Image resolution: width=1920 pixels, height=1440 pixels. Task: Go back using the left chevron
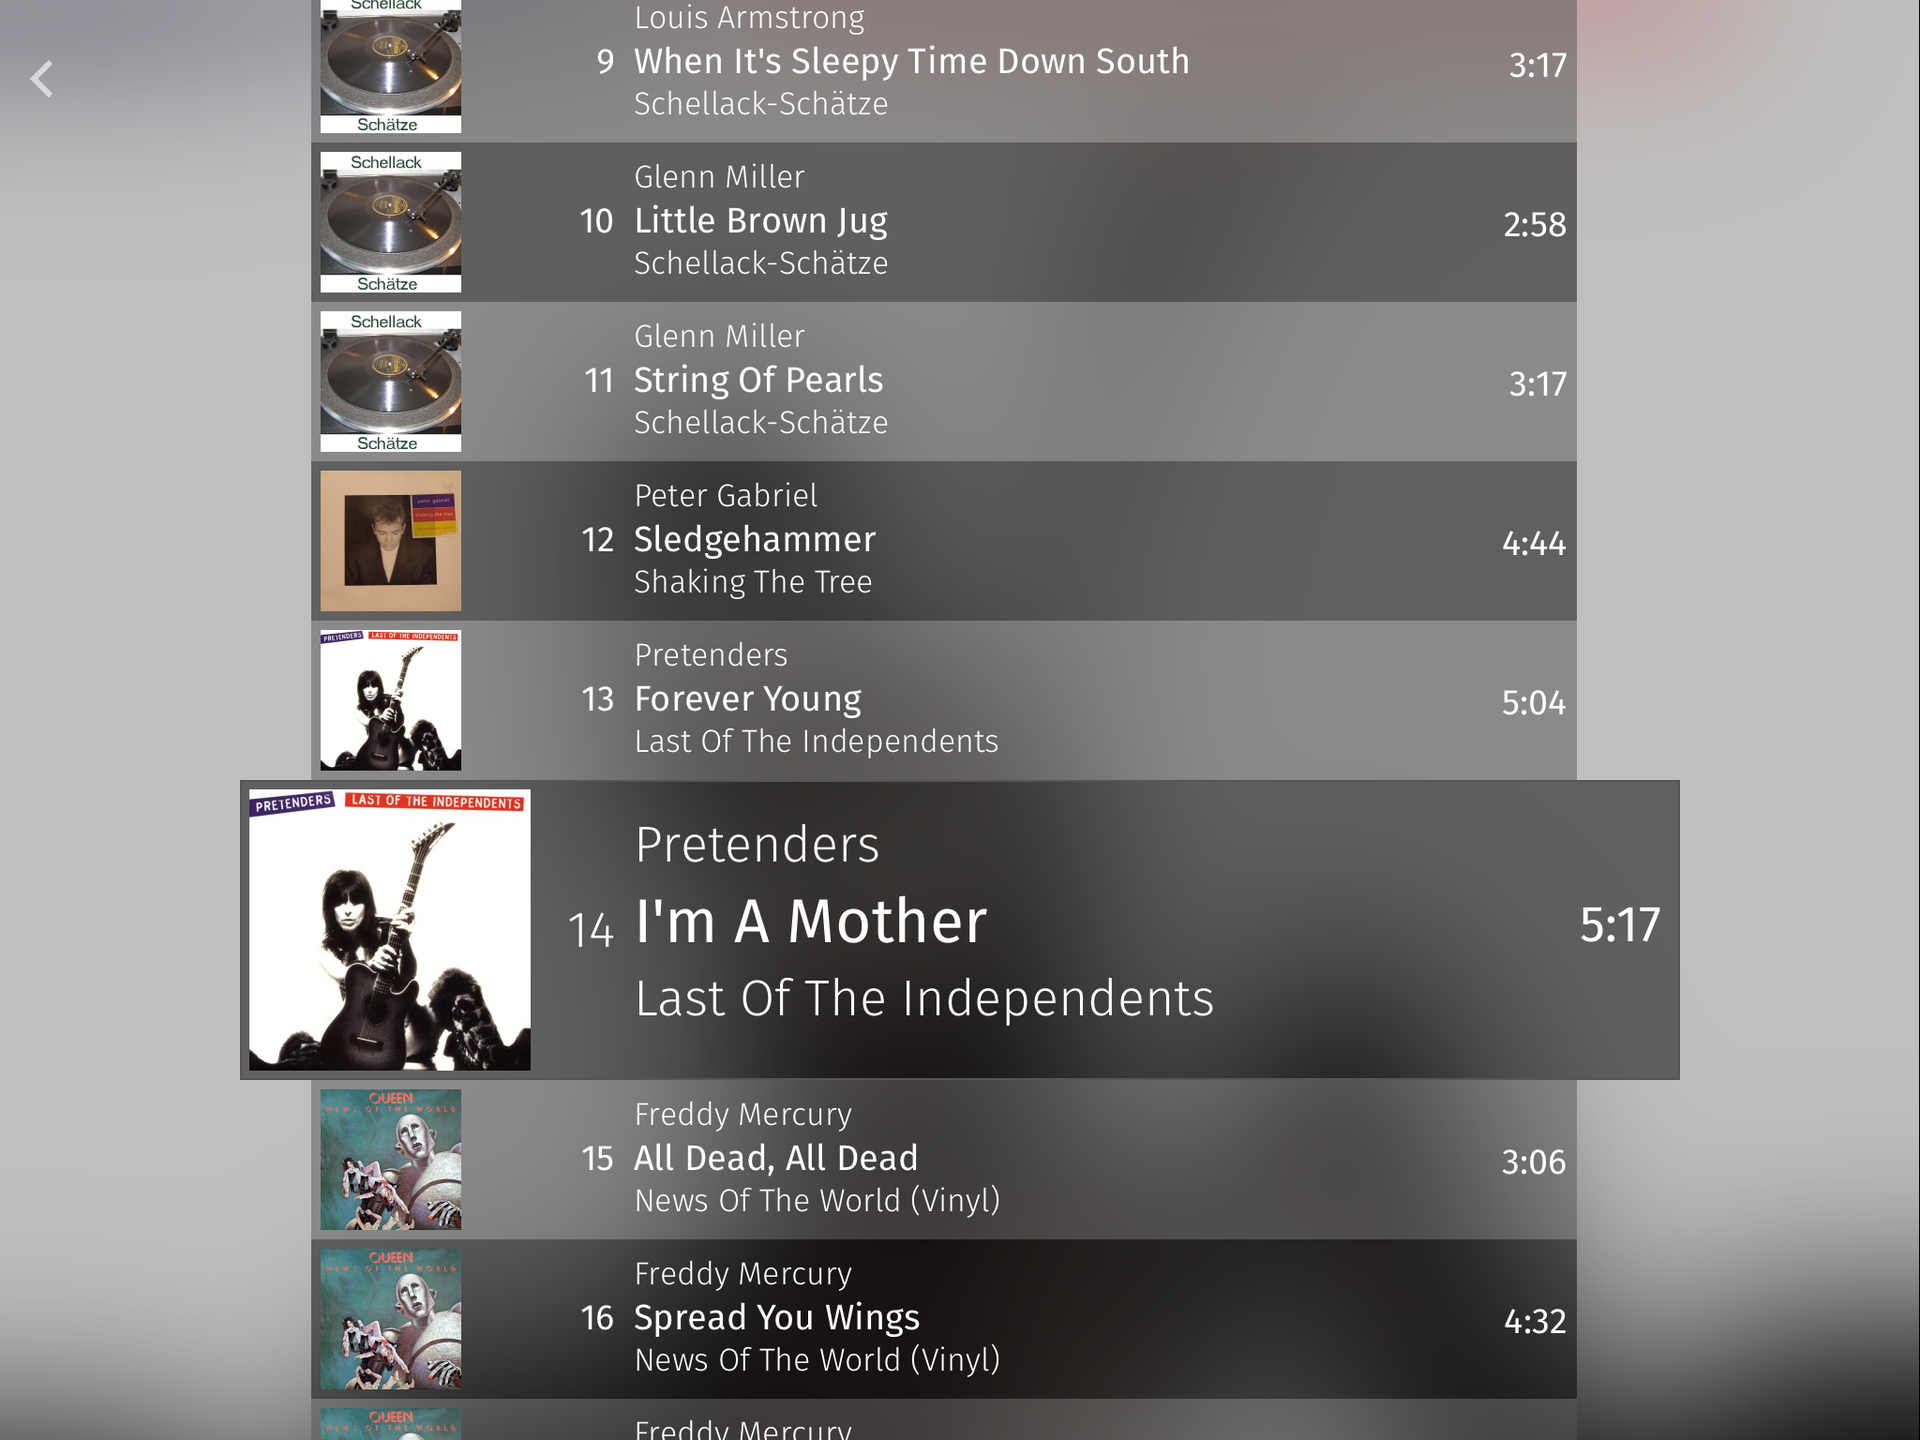(x=42, y=79)
